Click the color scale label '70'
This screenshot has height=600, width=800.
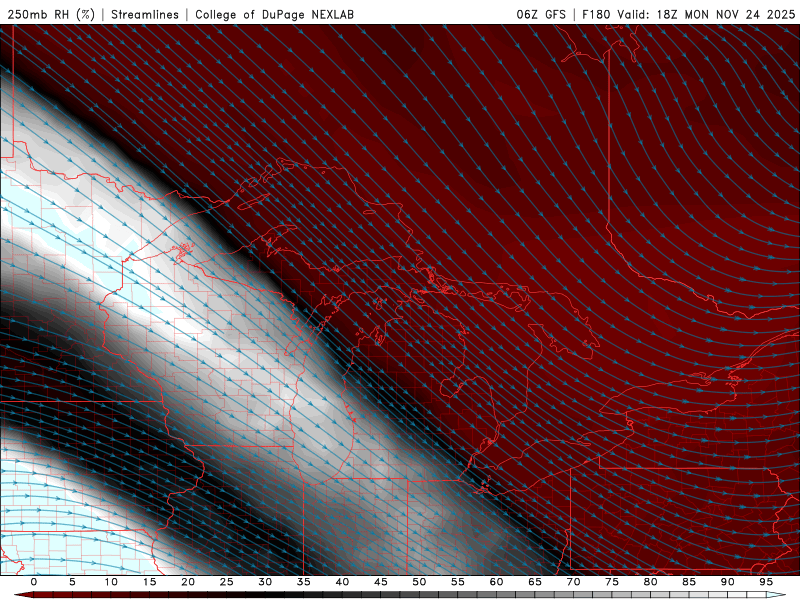click(573, 582)
